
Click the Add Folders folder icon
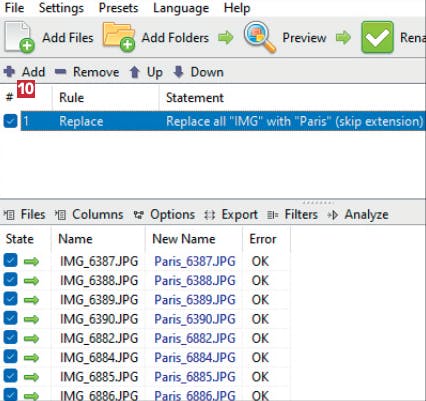point(119,37)
